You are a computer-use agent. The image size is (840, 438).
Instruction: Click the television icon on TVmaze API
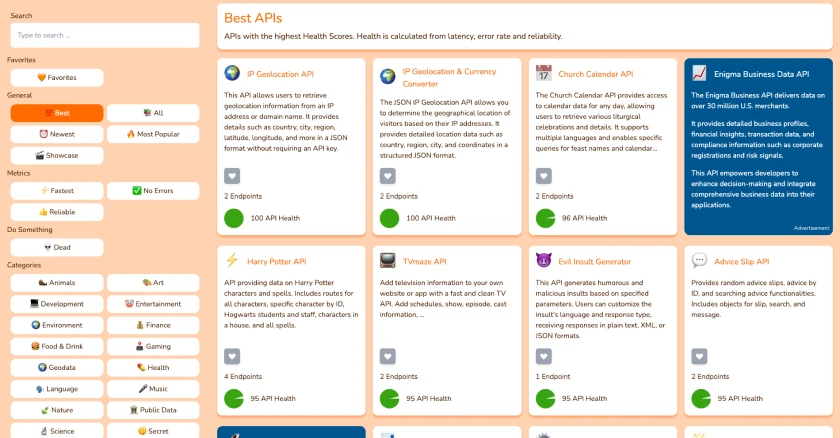coord(387,261)
